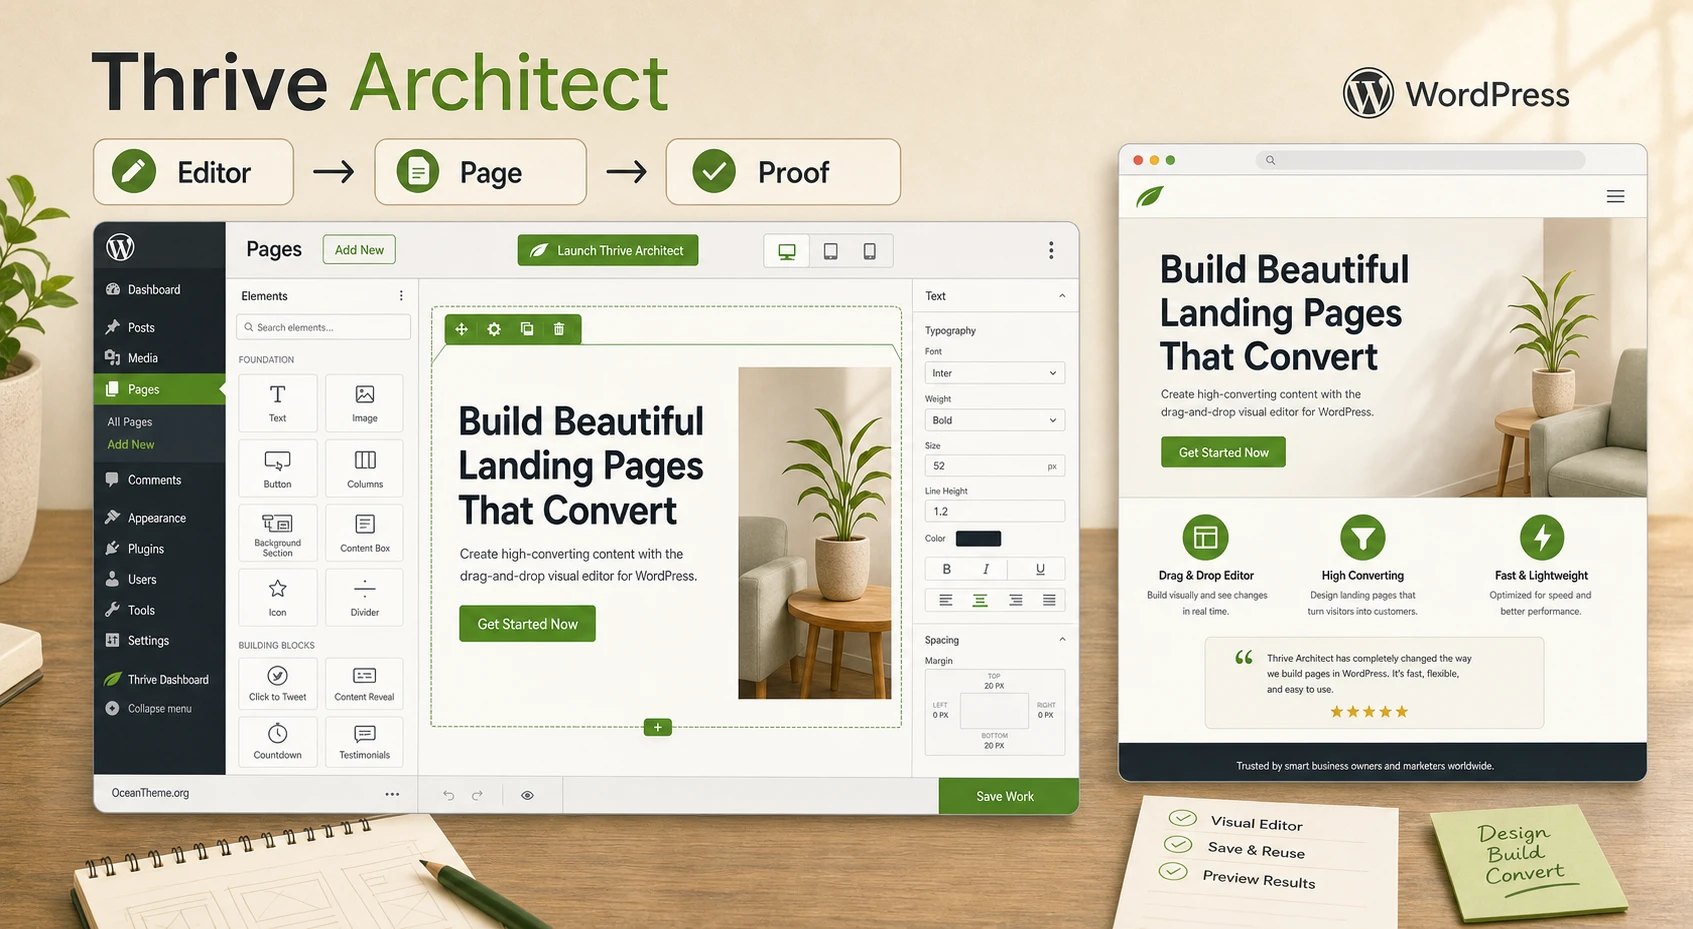Click the Launch Thrive Architect button

click(608, 250)
